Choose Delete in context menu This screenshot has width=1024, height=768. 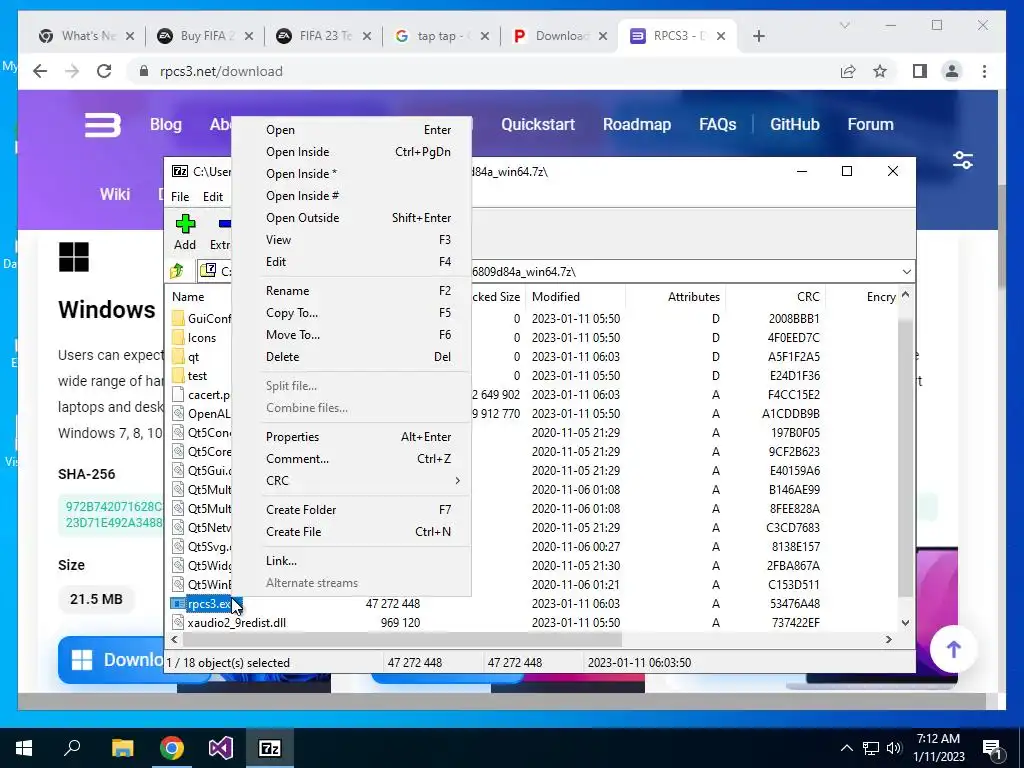351,357
